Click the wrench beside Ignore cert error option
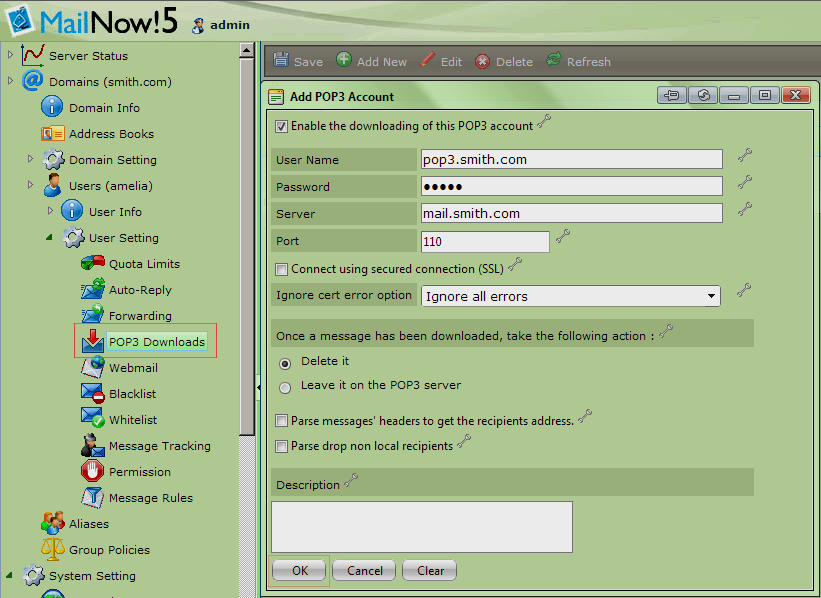The height and width of the screenshot is (598, 821). (x=744, y=290)
